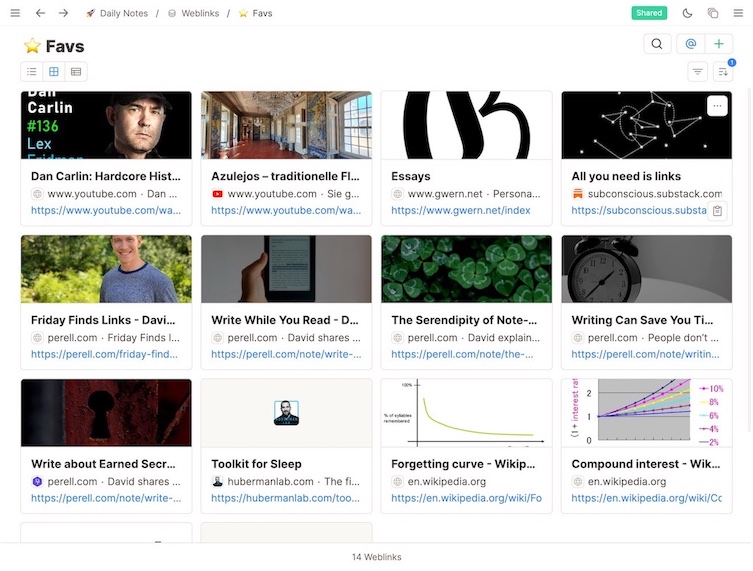Open Forgetting curve - Wikip... title
Viewport: 753px width, 571px height.
pyautogui.click(x=463, y=464)
